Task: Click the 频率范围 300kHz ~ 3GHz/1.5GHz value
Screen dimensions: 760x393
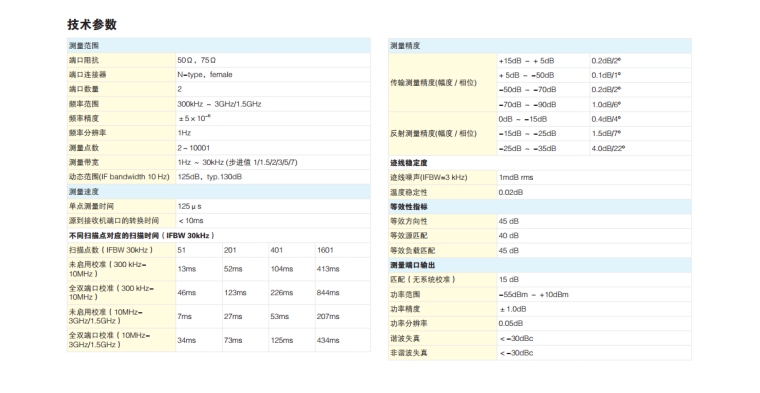Action: [219, 104]
